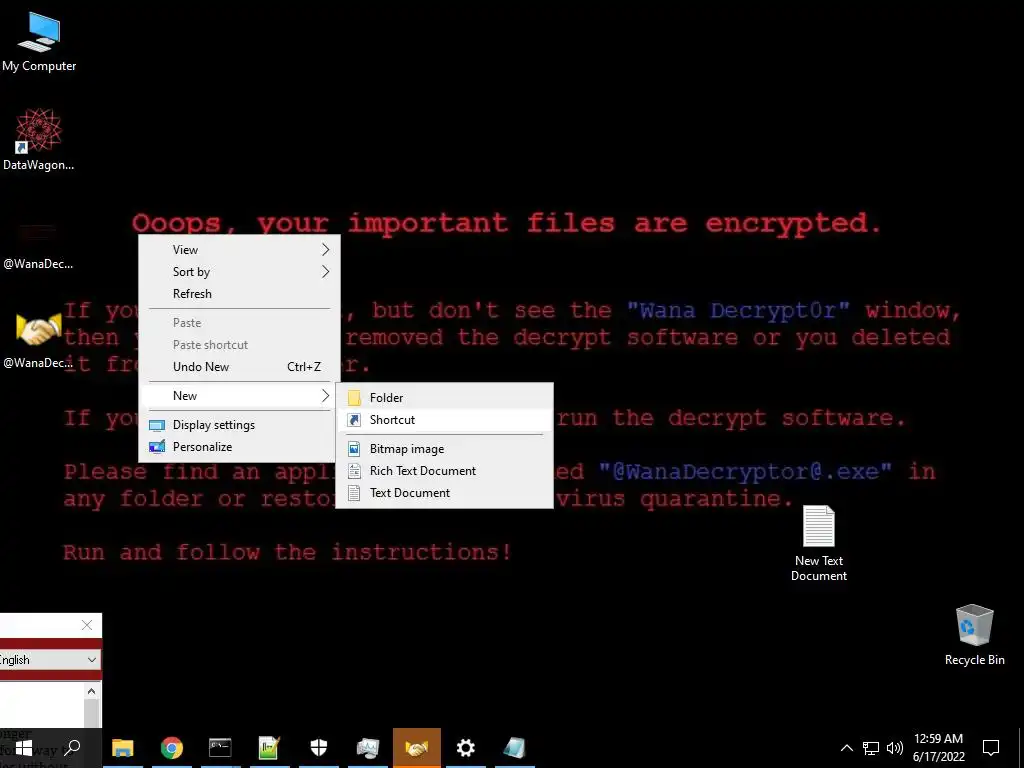Image resolution: width=1024 pixels, height=768 pixels.
Task: Click Refresh in the context menu
Action: coord(239,294)
